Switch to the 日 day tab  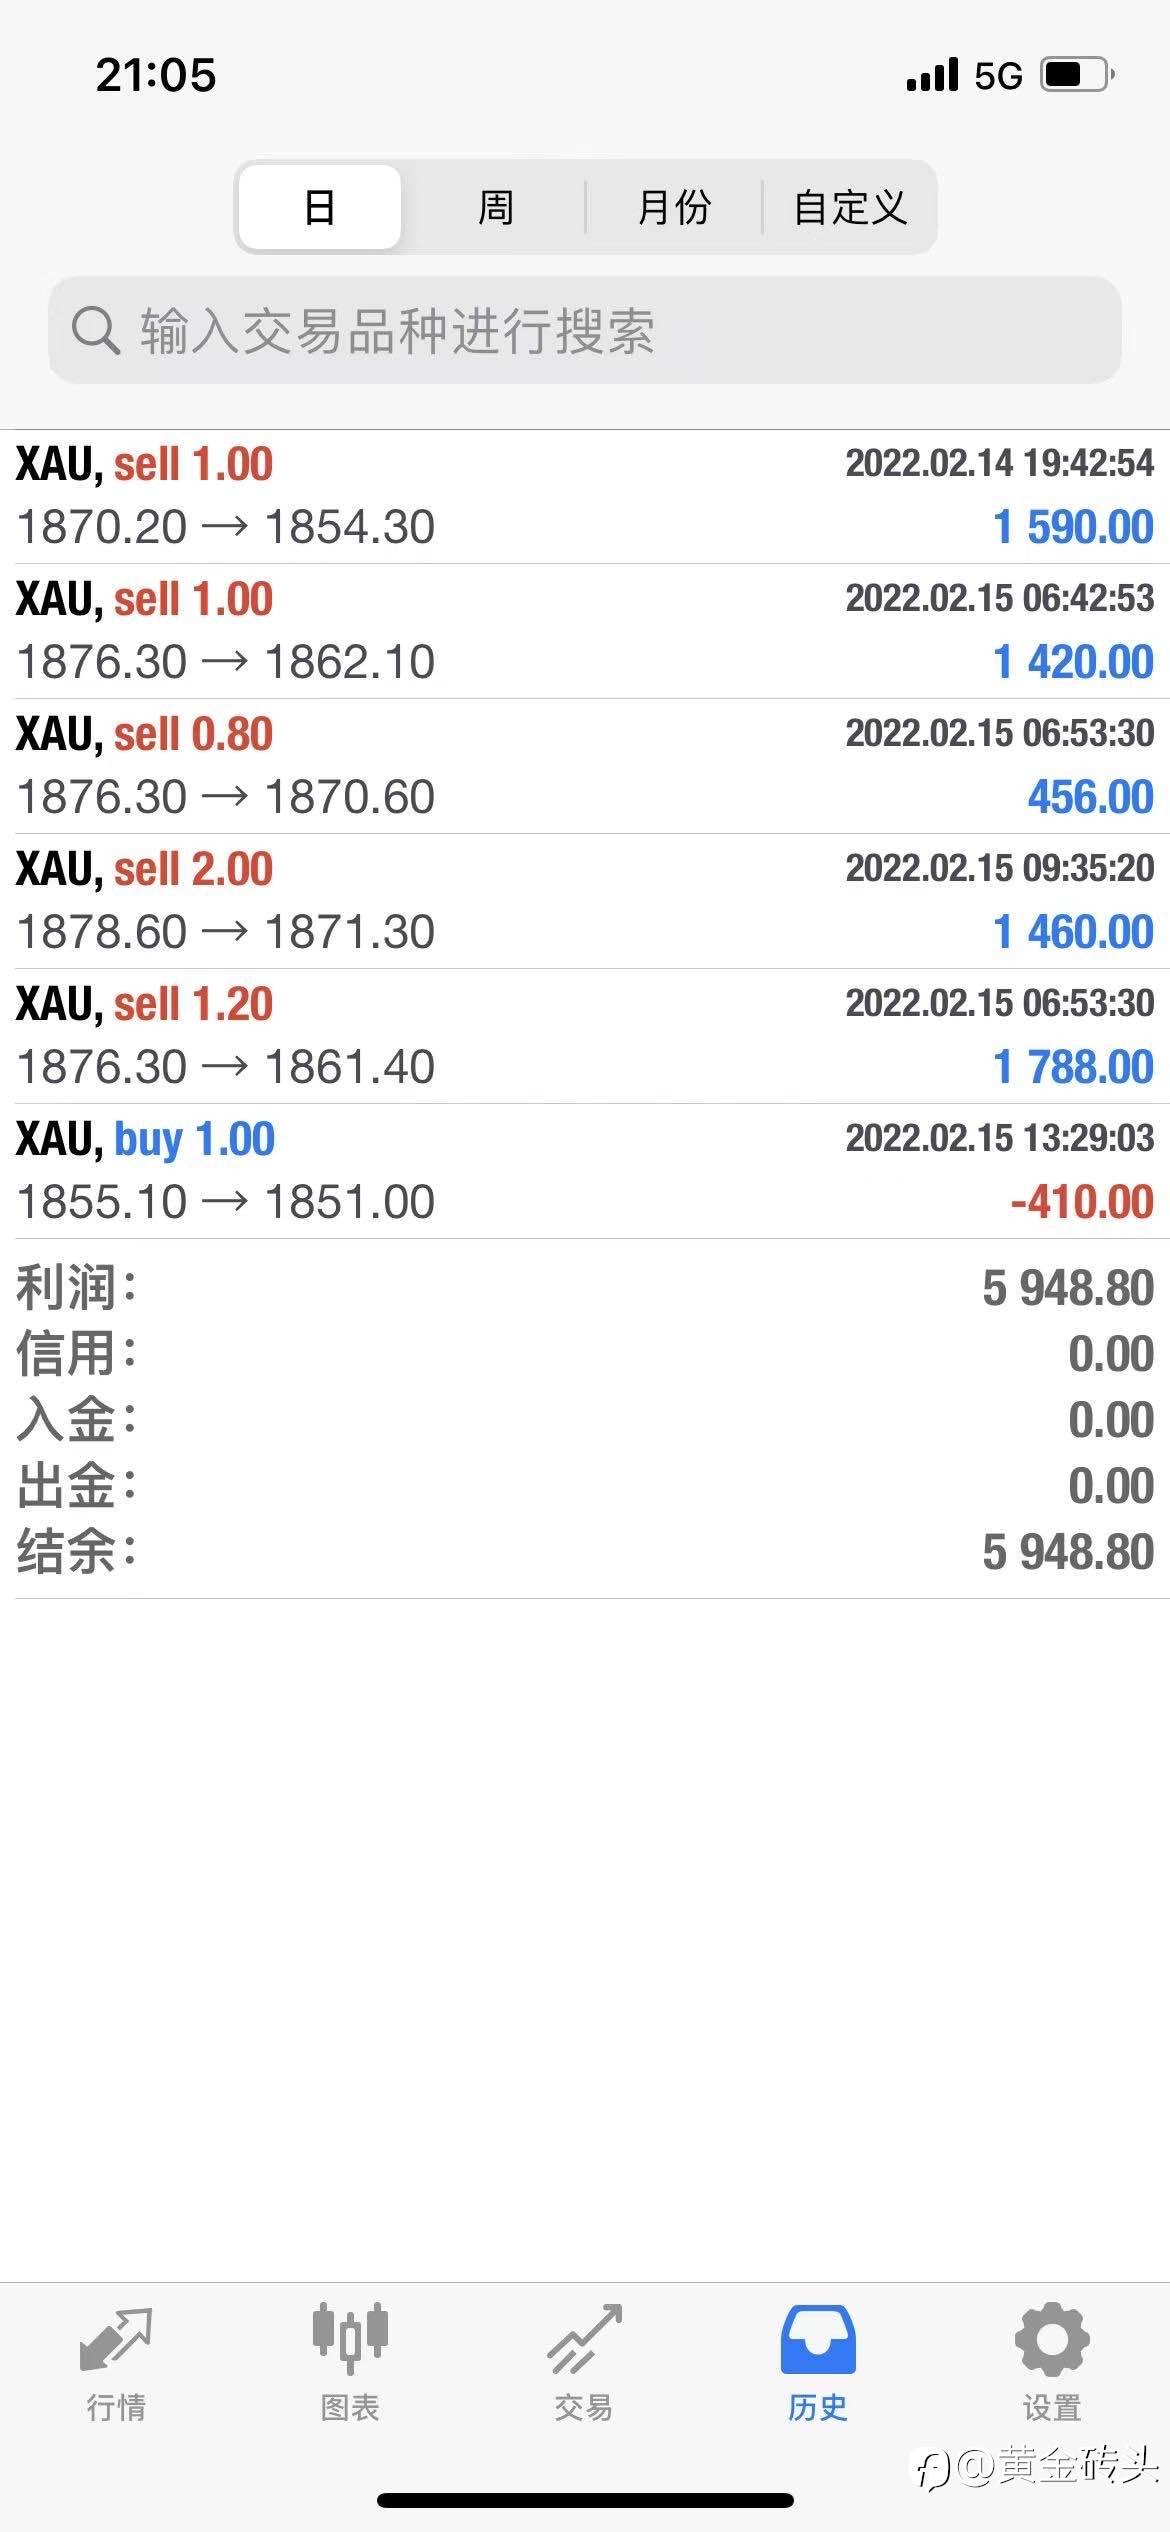coord(320,207)
